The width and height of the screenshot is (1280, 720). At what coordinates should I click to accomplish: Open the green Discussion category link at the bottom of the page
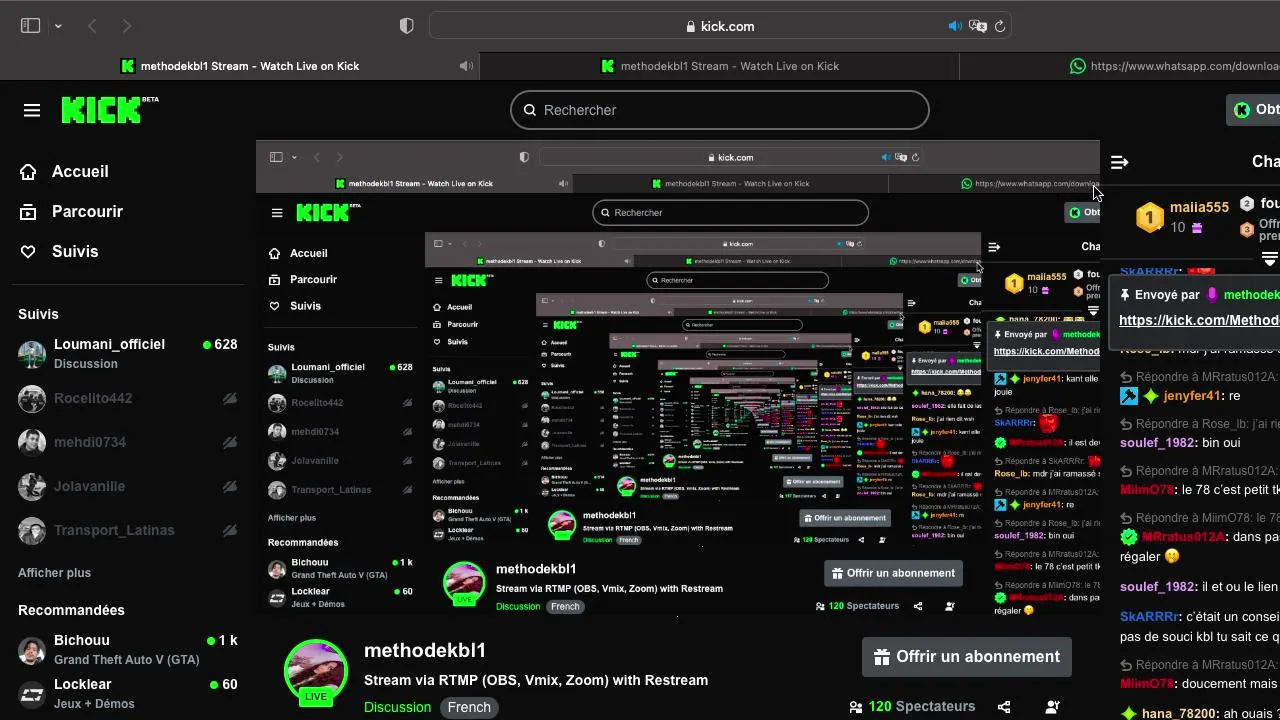point(397,707)
